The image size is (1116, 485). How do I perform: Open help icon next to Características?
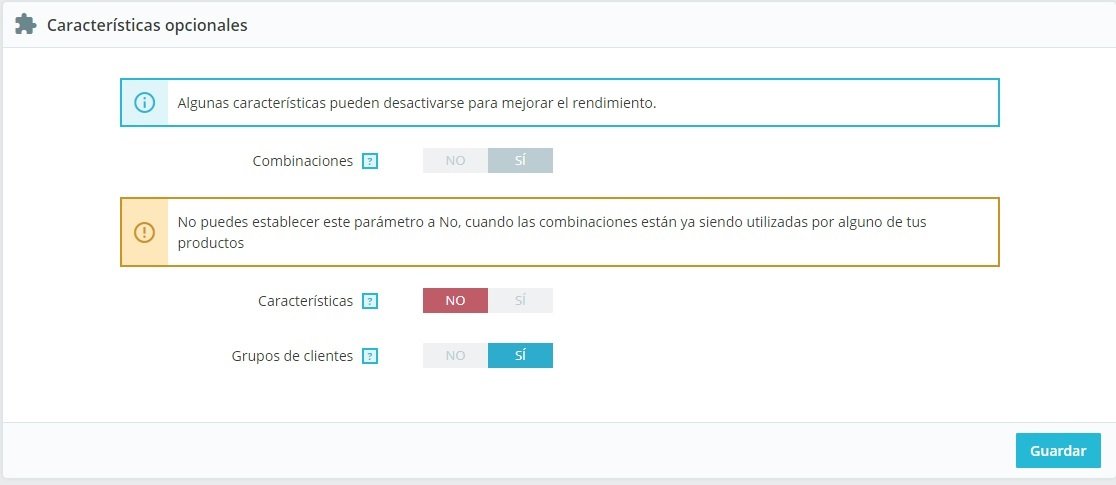[x=370, y=301]
